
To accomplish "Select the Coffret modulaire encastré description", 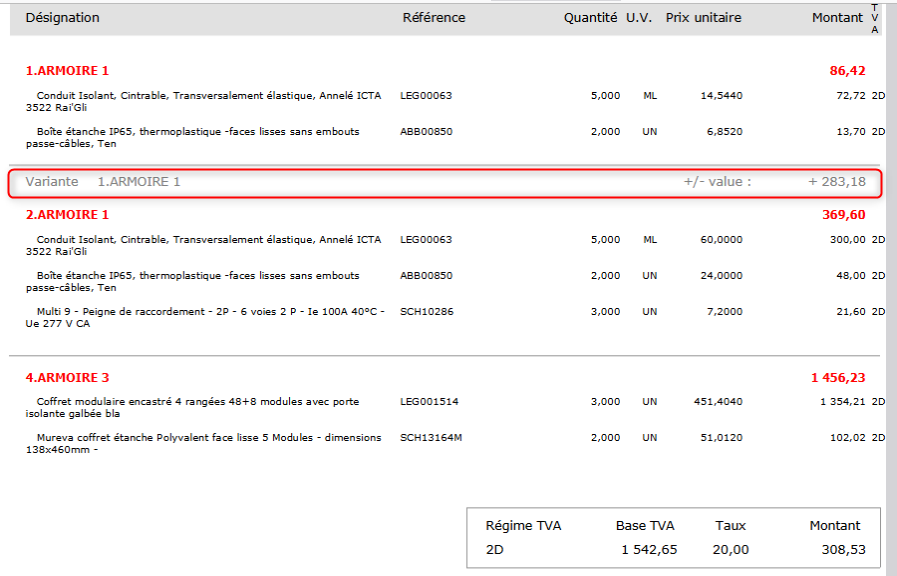I will click(x=192, y=407).
